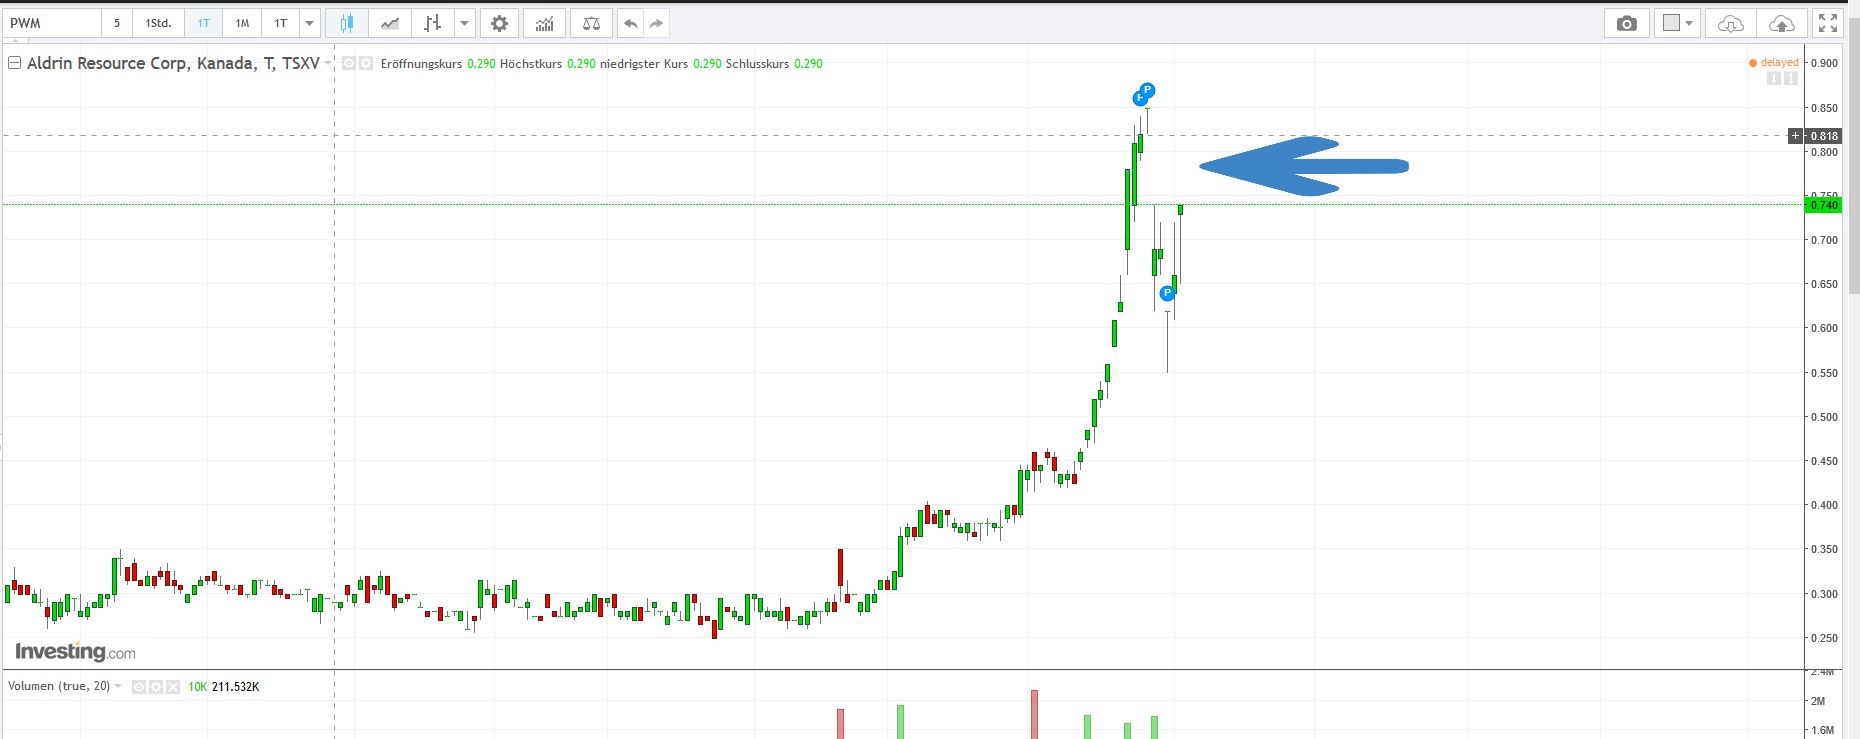Click the compare symbols scale icon
Viewport: 1860px width, 739px height.
(x=591, y=23)
